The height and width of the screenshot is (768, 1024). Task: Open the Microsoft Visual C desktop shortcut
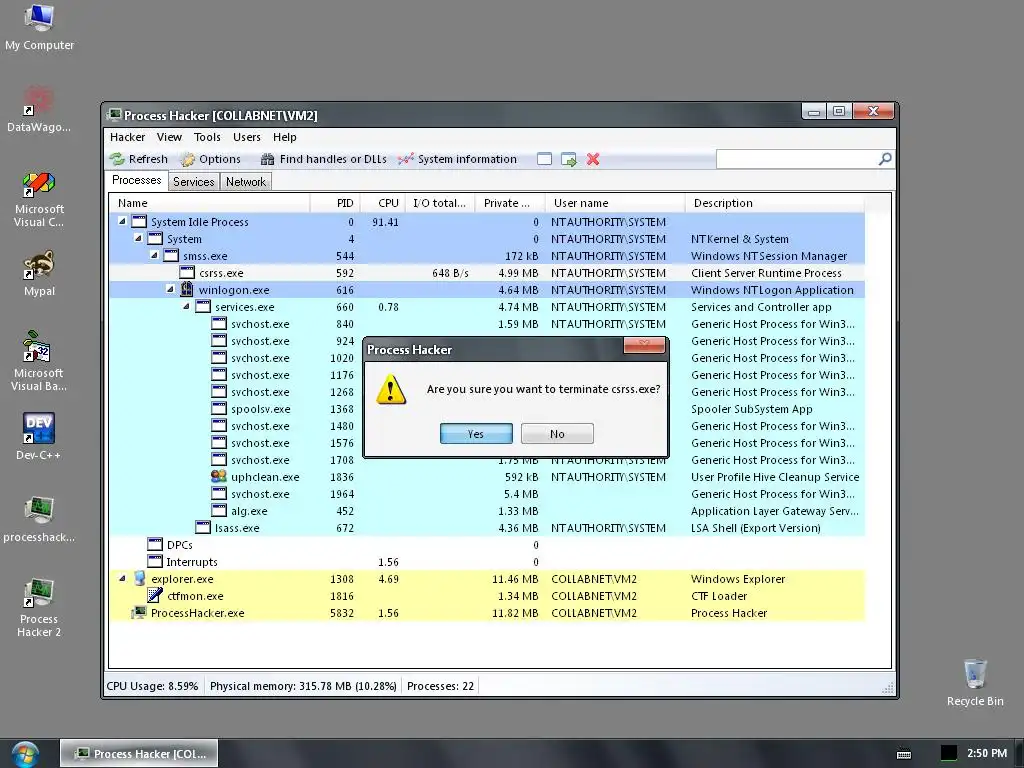click(x=39, y=199)
